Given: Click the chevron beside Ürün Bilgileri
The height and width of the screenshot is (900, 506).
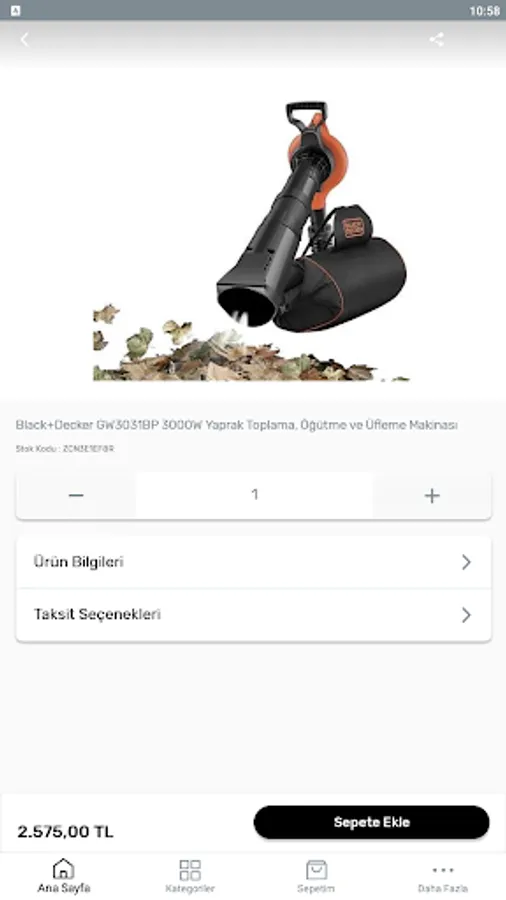Looking at the screenshot, I should pos(466,562).
